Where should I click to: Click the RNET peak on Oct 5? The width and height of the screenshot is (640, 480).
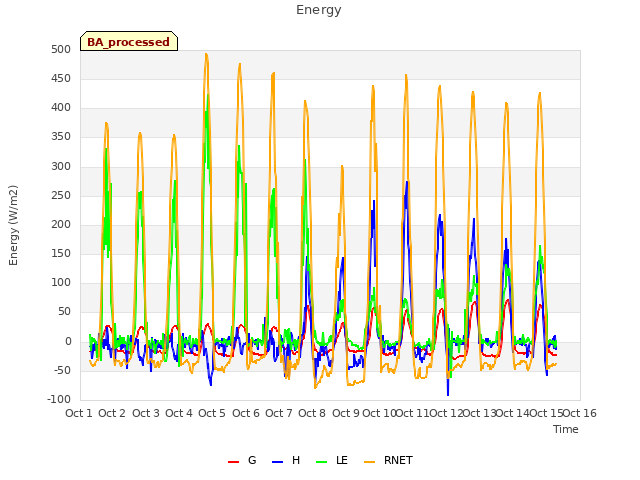point(206,54)
